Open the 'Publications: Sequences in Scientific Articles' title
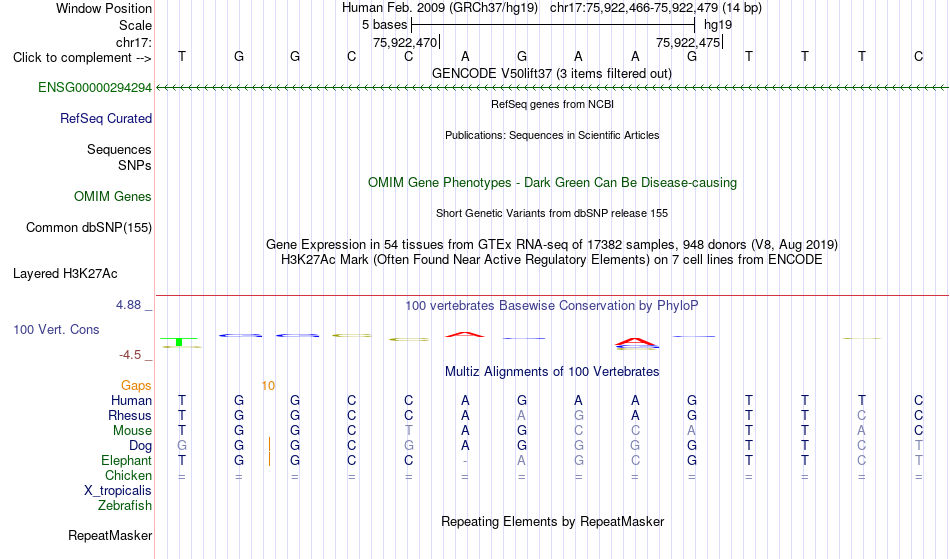This screenshot has height=559, width=950. [552, 135]
